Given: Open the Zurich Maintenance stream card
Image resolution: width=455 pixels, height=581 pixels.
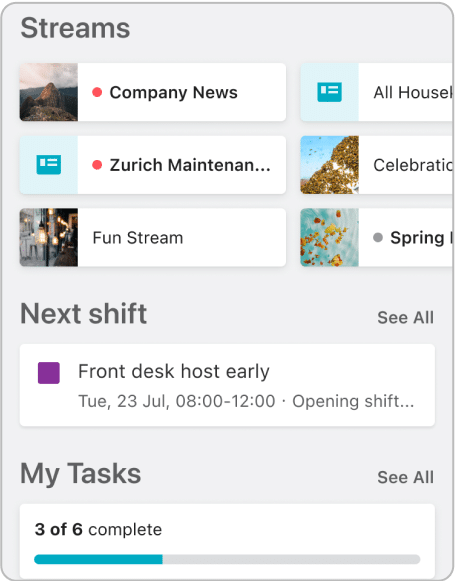Looking at the screenshot, I should [x=153, y=165].
